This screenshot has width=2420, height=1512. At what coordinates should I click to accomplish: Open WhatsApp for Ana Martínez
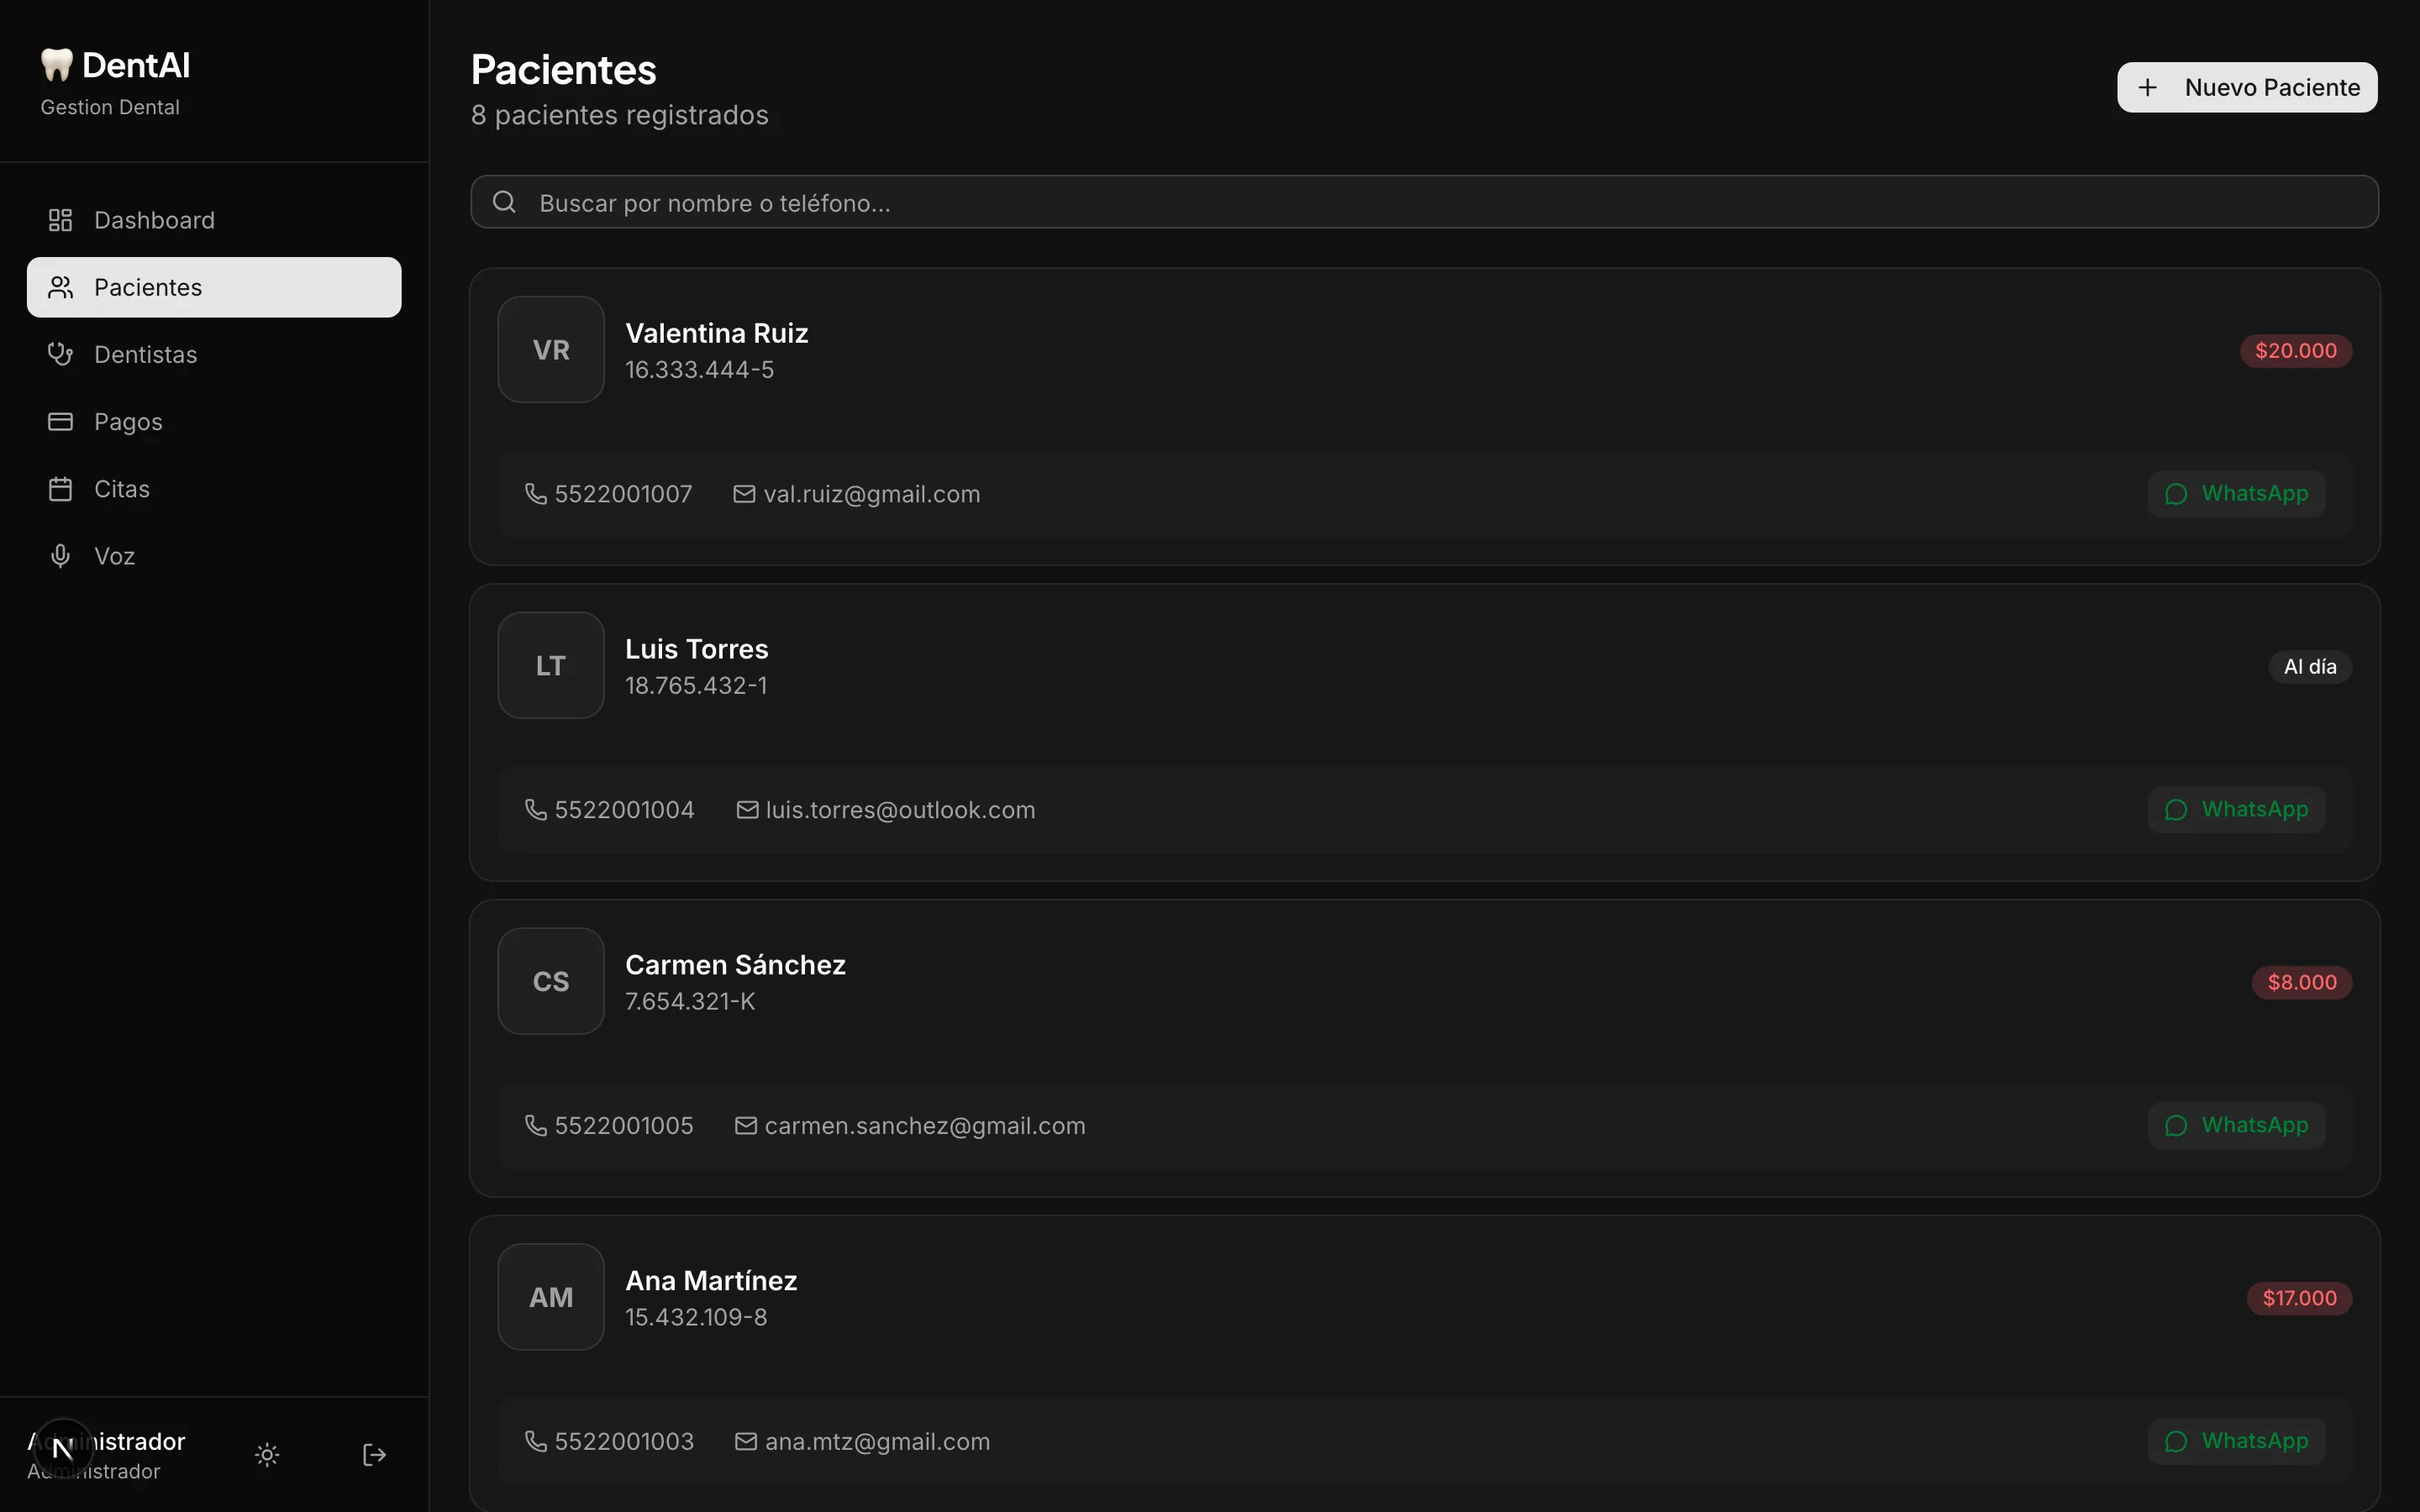coord(2236,1441)
